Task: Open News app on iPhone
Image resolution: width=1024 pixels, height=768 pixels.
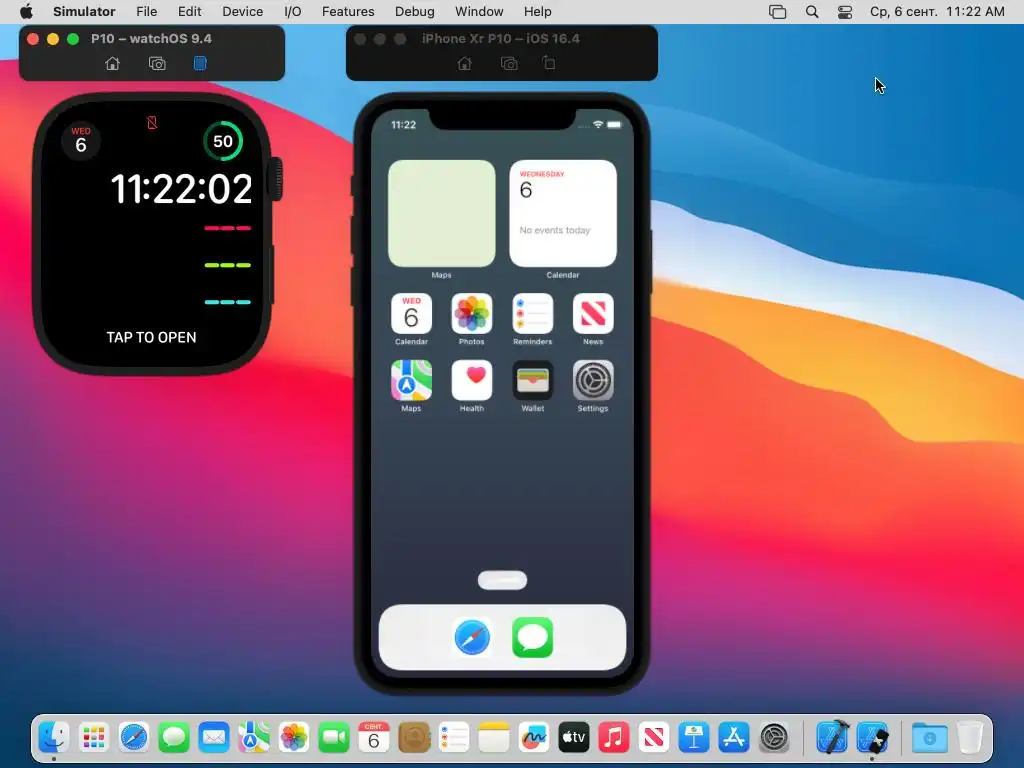Action: (593, 313)
